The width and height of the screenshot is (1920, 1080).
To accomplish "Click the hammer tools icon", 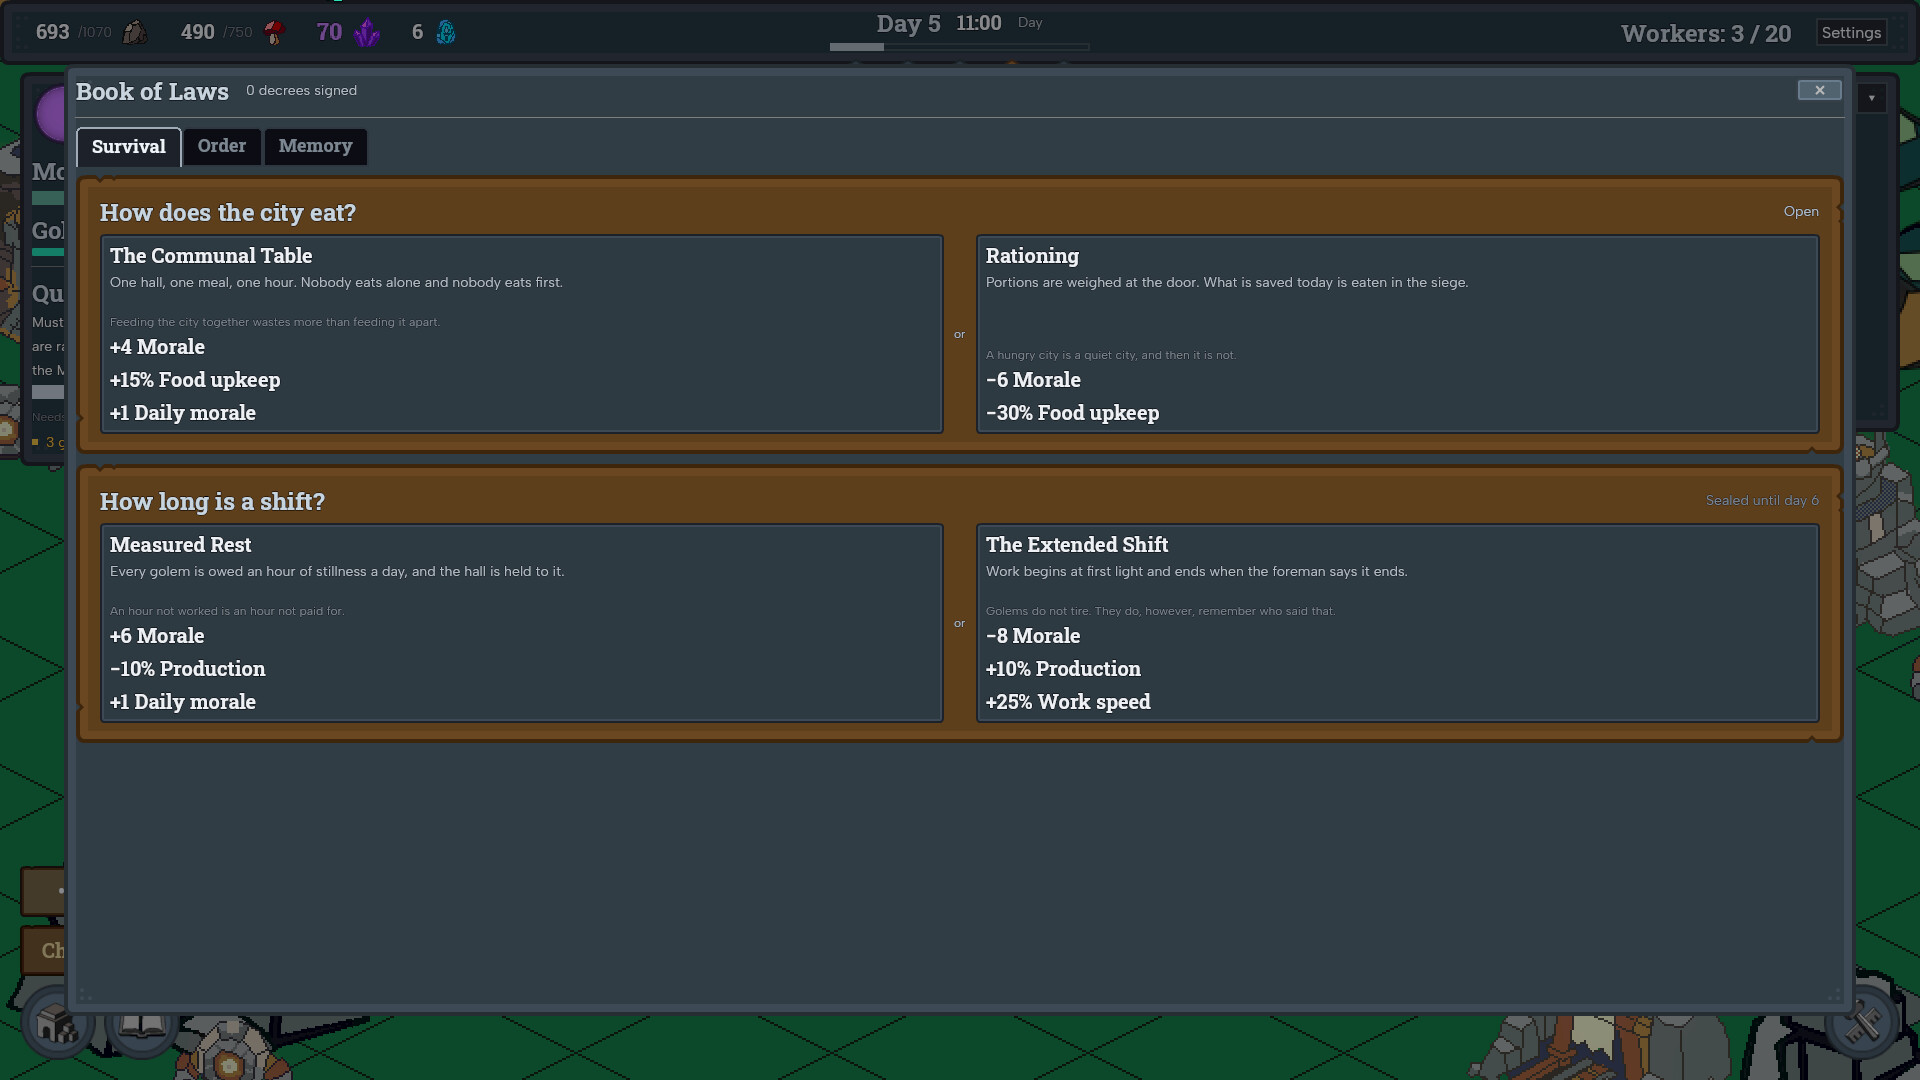I will pyautogui.click(x=1862, y=1023).
